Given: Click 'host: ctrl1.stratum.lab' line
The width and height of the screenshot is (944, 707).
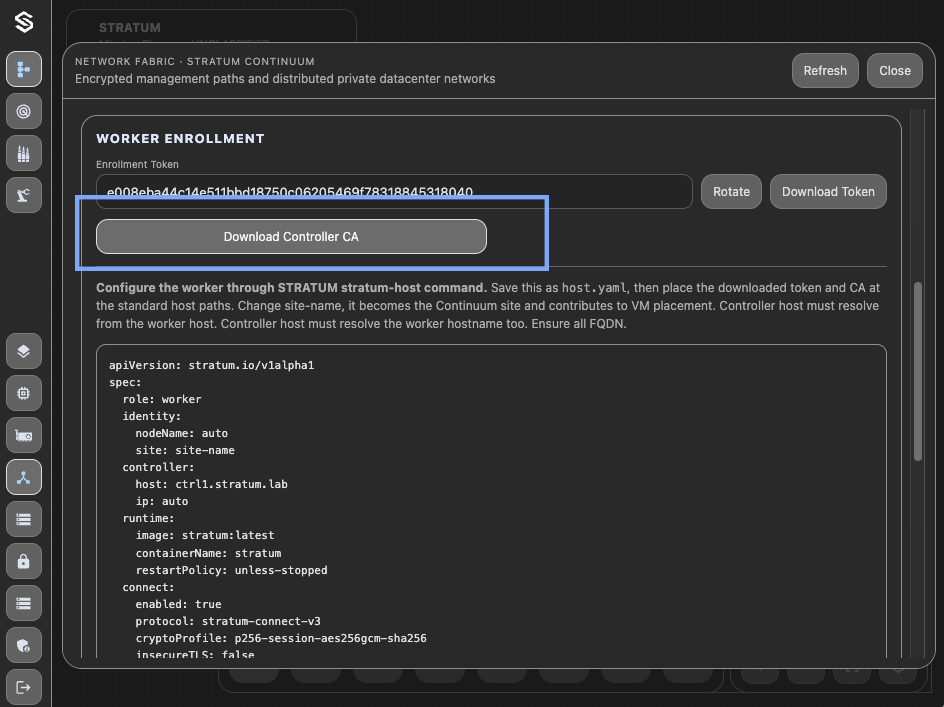Looking at the screenshot, I should point(211,484).
